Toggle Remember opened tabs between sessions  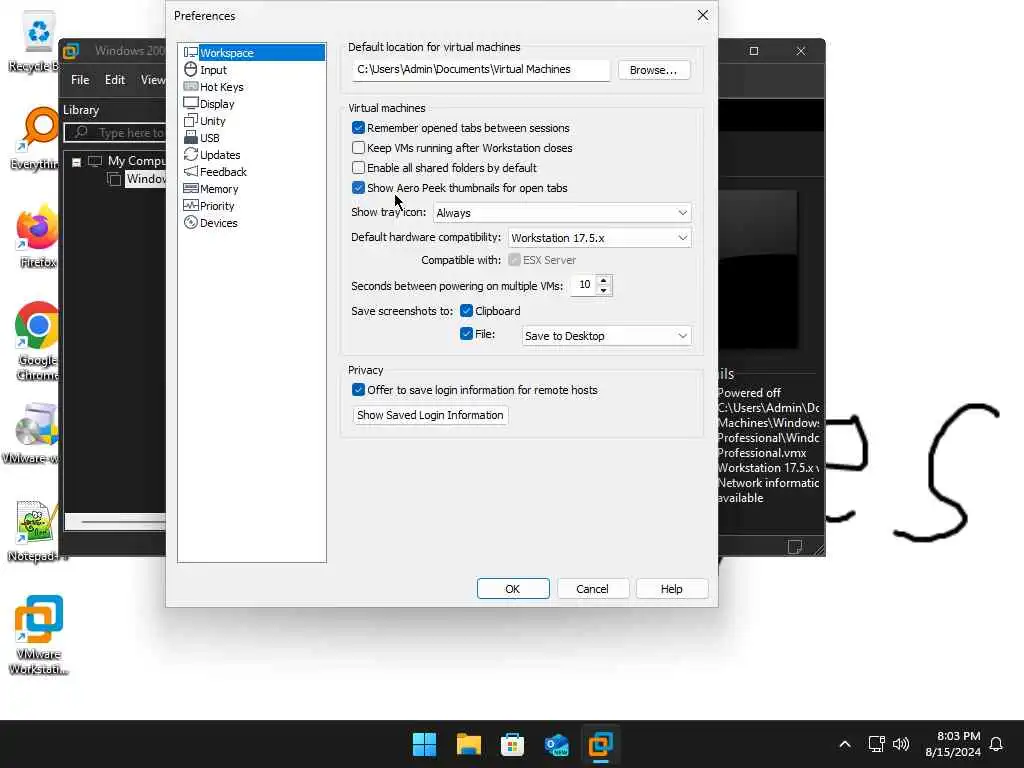[x=358, y=128]
